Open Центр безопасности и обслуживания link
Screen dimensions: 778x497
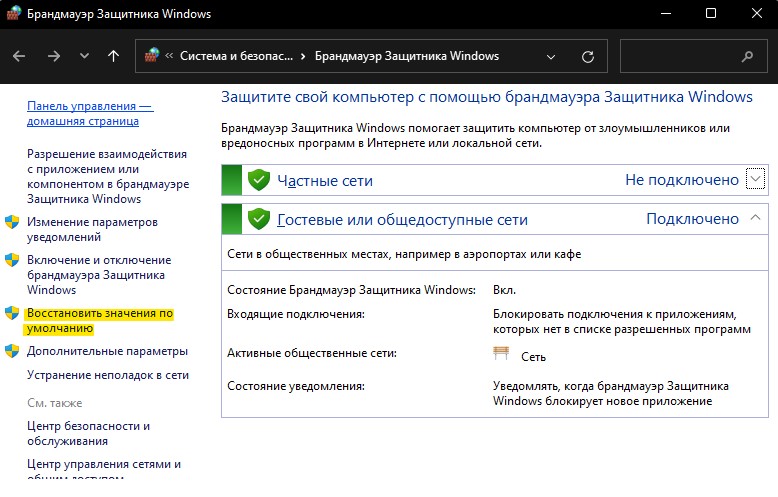tap(88, 434)
